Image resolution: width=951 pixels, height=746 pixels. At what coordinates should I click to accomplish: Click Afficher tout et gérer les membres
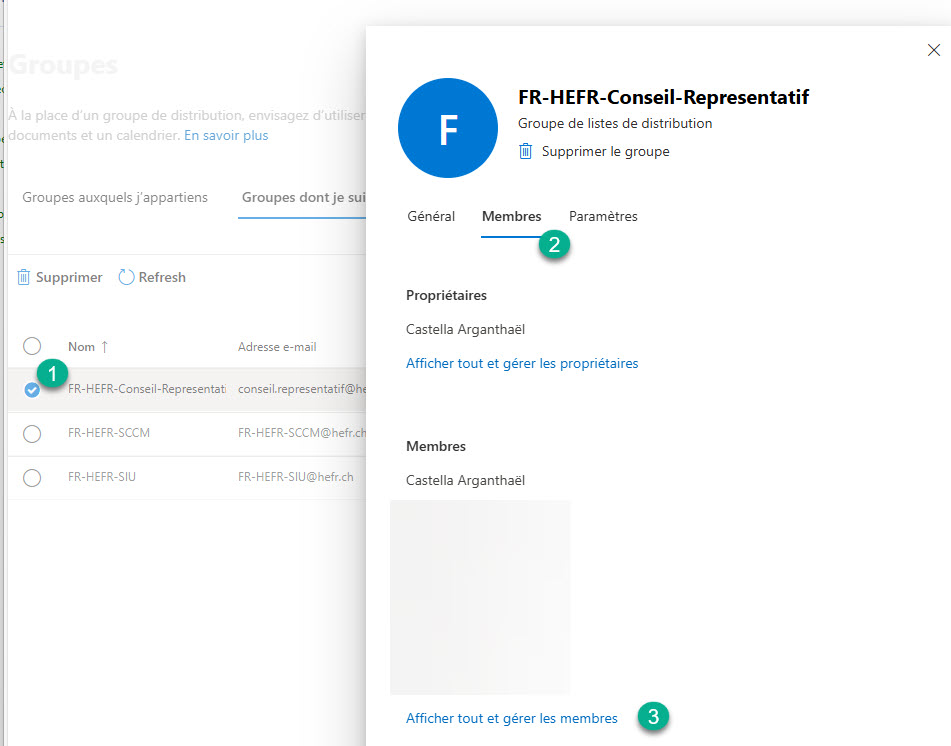pos(512,718)
